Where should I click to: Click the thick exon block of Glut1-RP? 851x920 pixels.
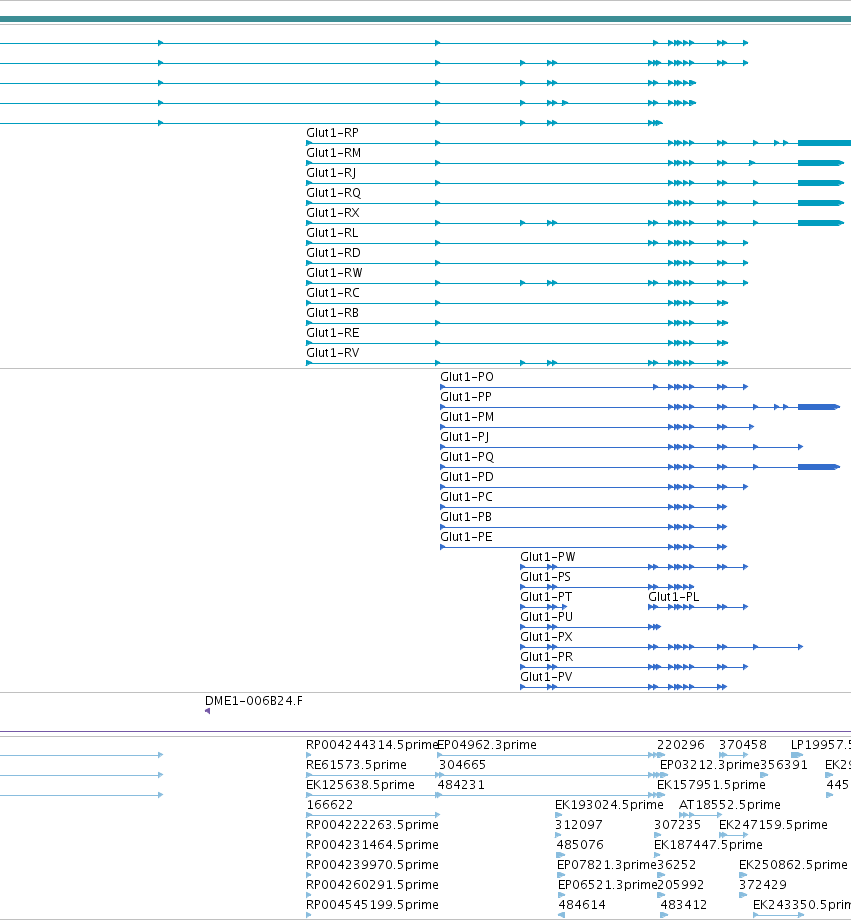pyautogui.click(x=825, y=143)
